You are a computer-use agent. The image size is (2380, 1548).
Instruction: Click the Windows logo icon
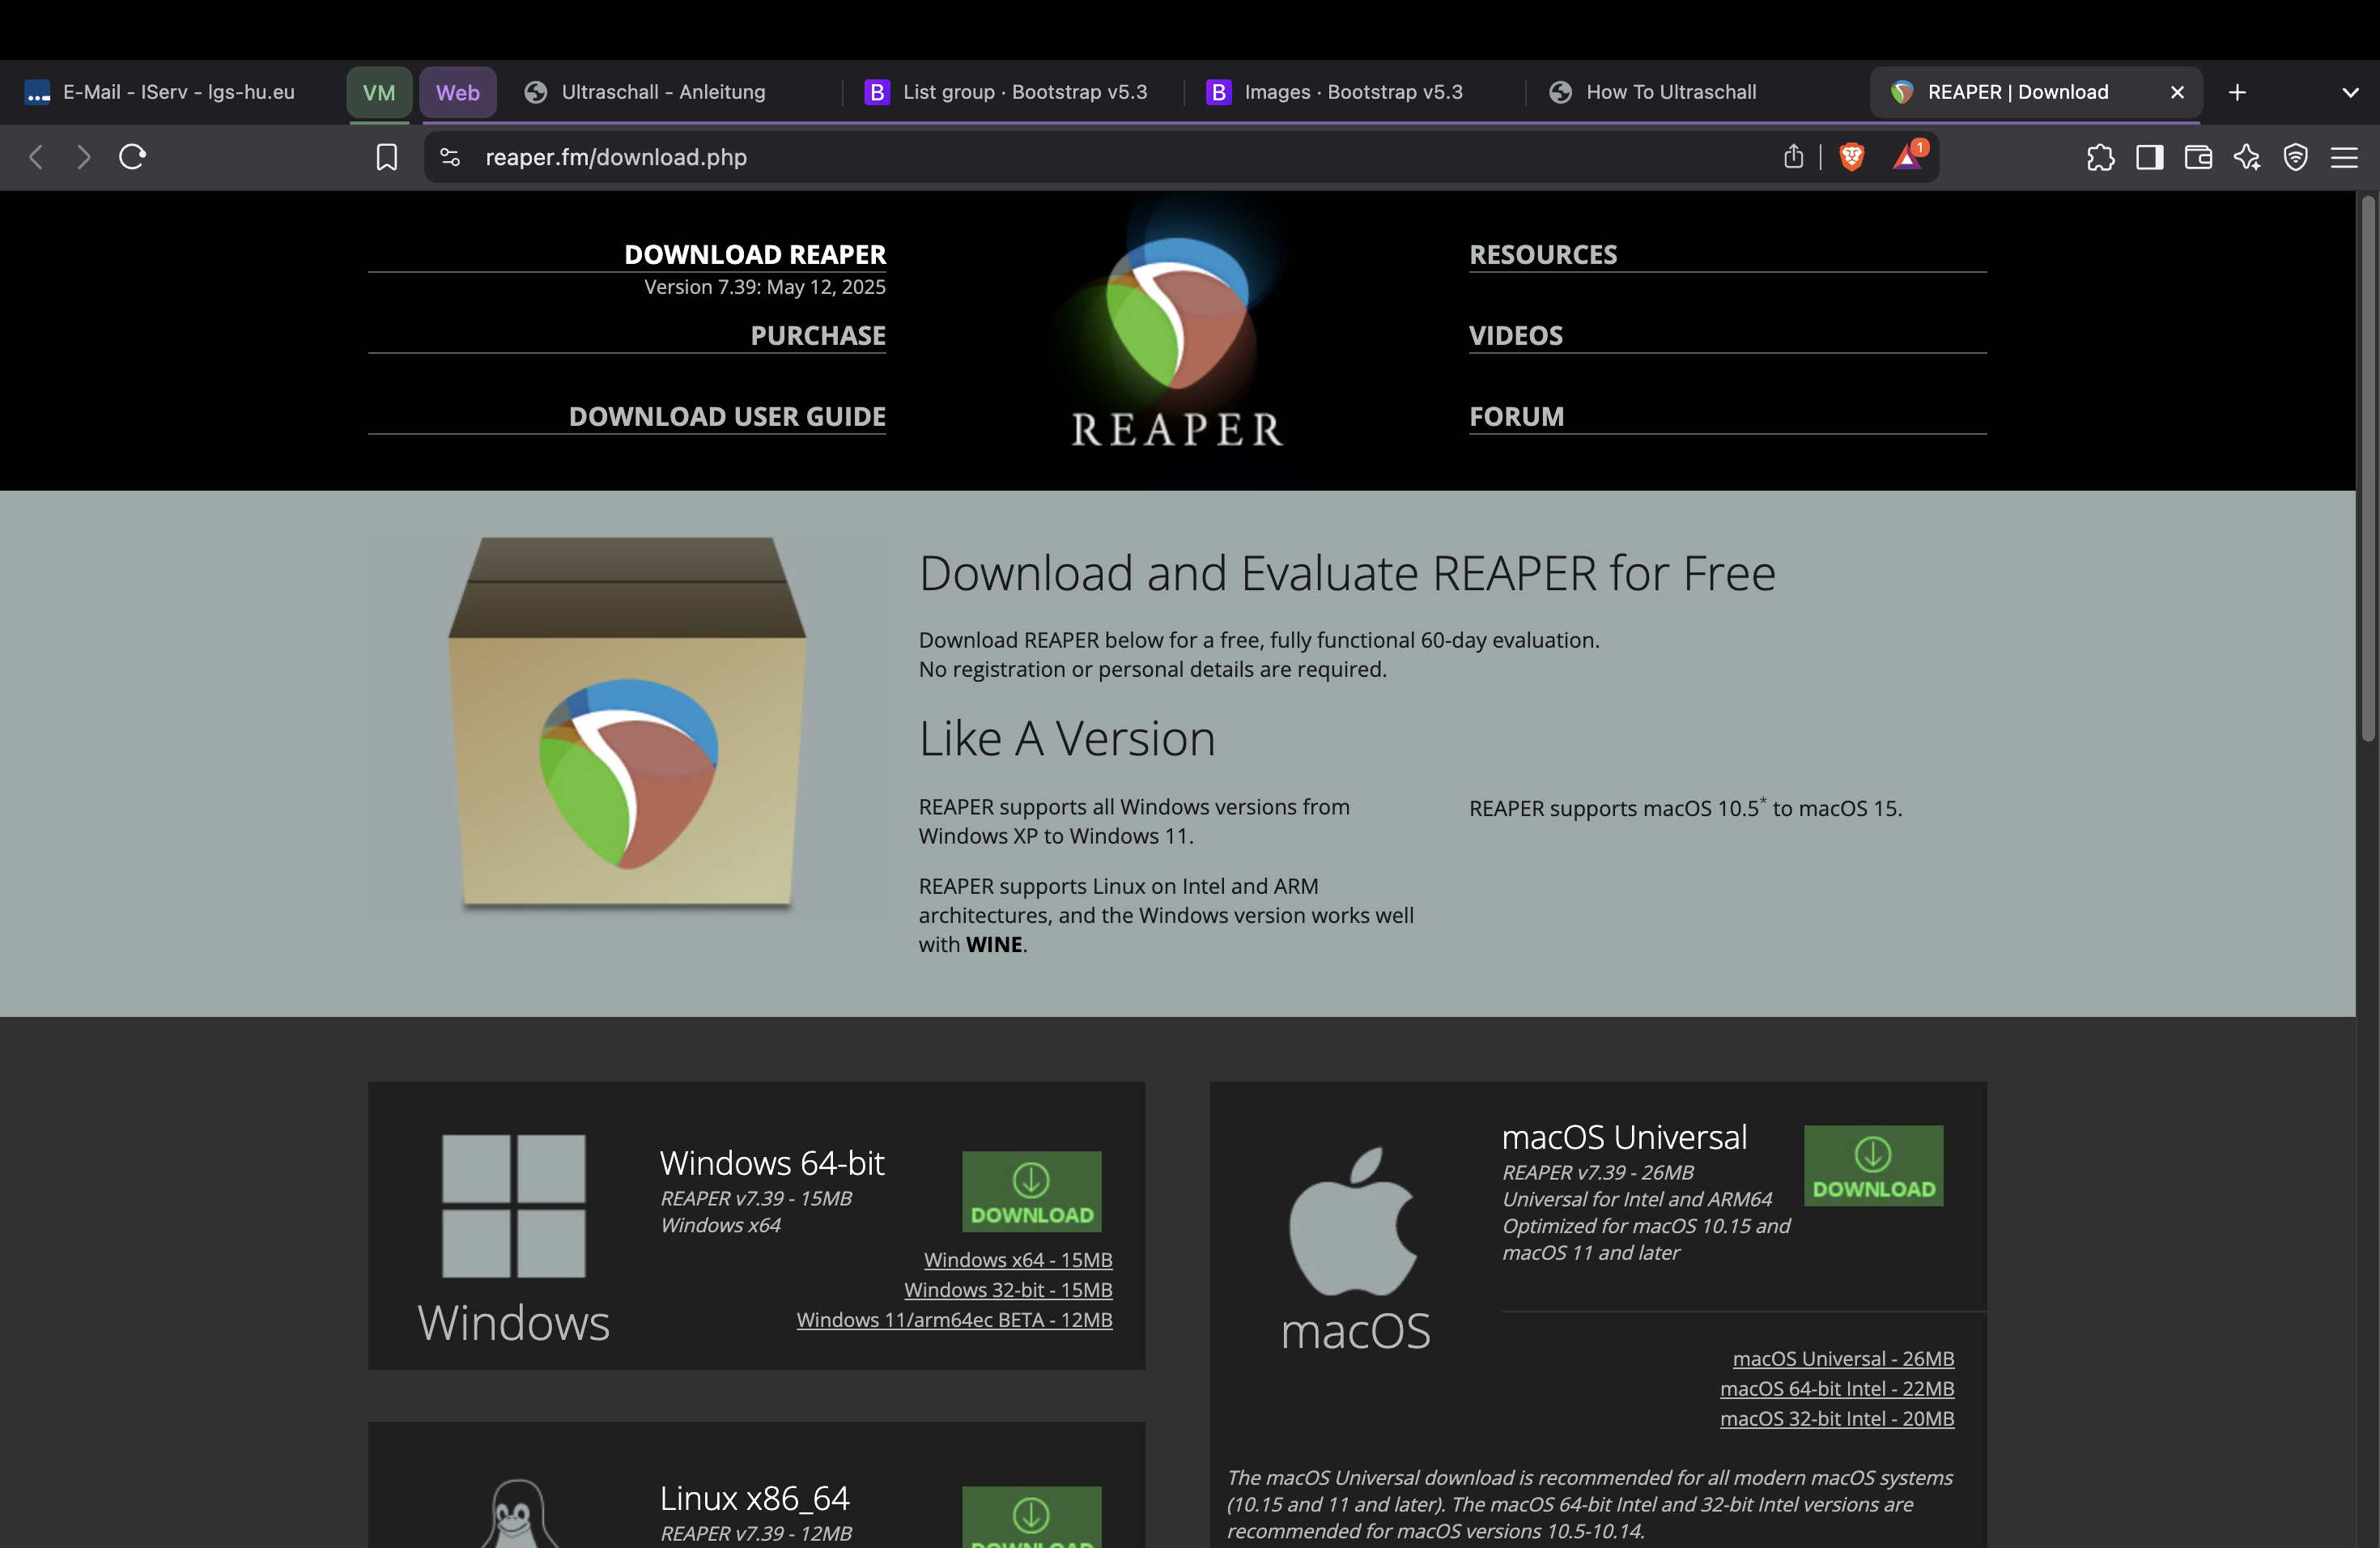point(514,1206)
